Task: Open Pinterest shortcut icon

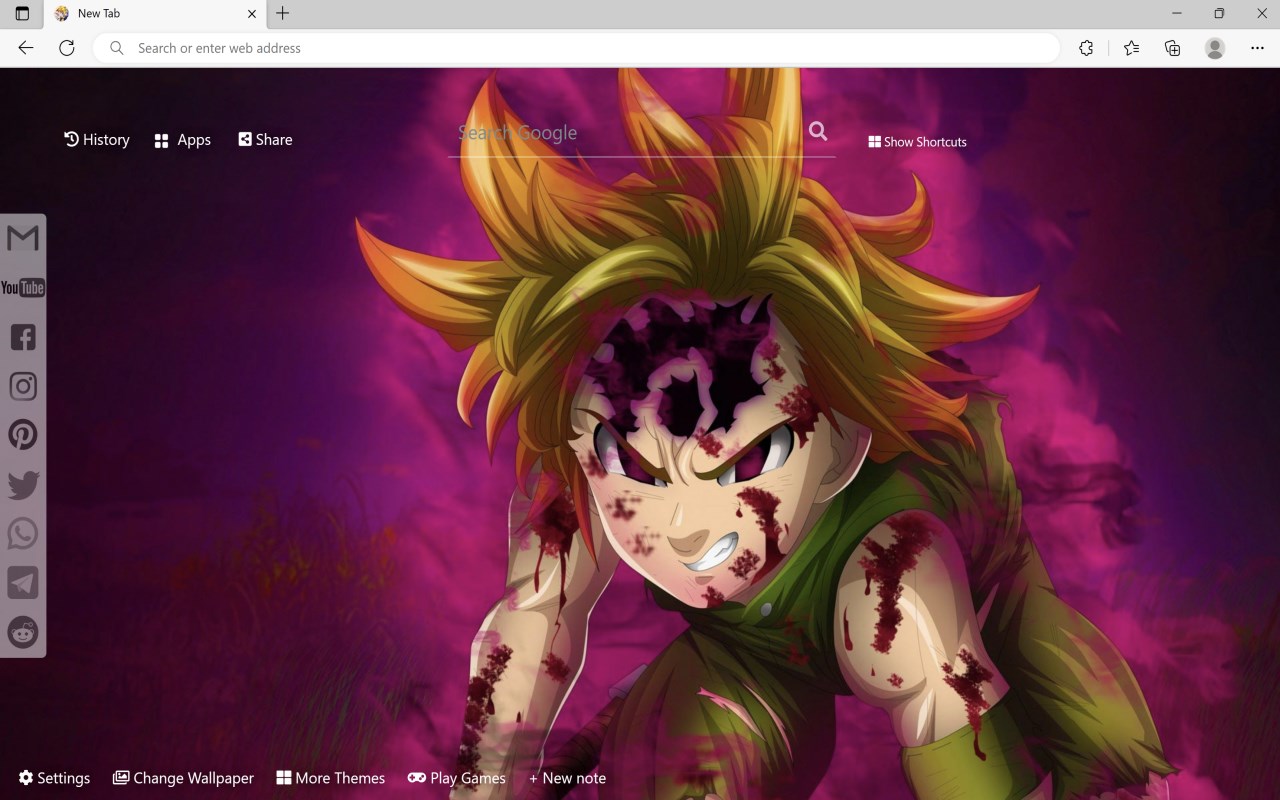Action: (23, 435)
